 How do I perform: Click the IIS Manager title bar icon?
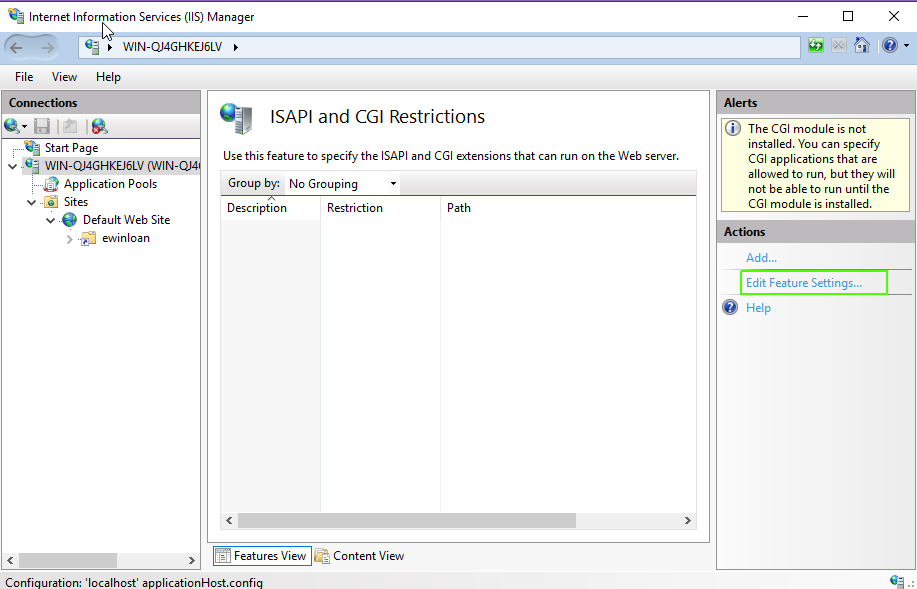(x=16, y=16)
